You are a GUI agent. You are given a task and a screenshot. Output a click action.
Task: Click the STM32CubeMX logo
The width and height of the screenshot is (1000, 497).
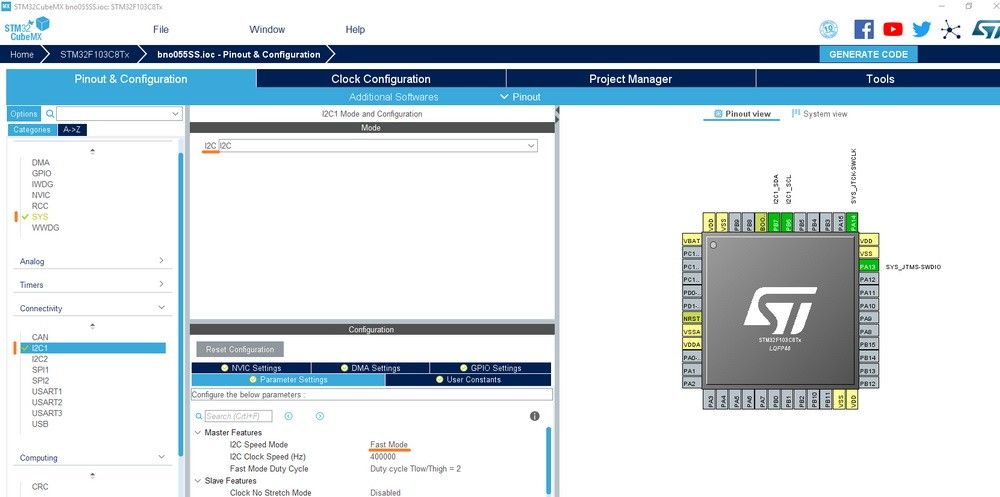27,29
